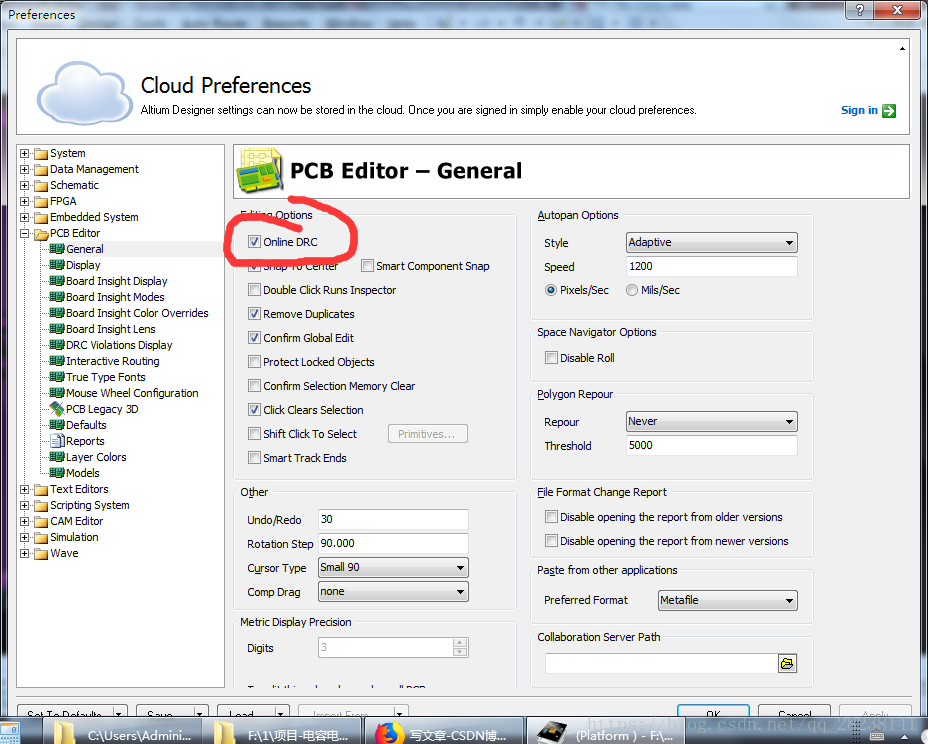
Task: Click the Sign in arrow icon
Action: pos(888,111)
